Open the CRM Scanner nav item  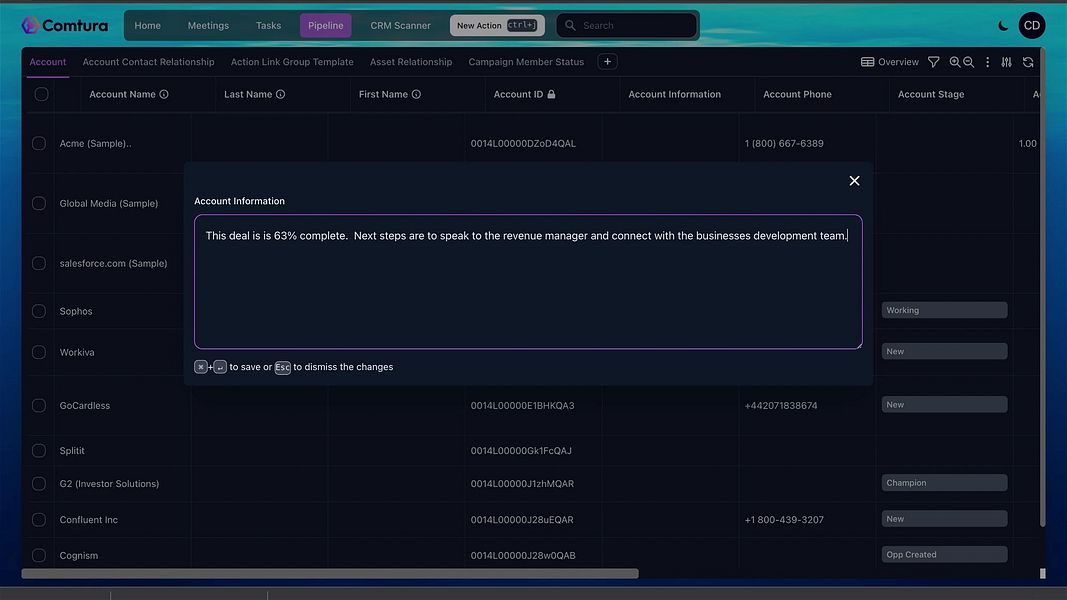click(x=400, y=25)
